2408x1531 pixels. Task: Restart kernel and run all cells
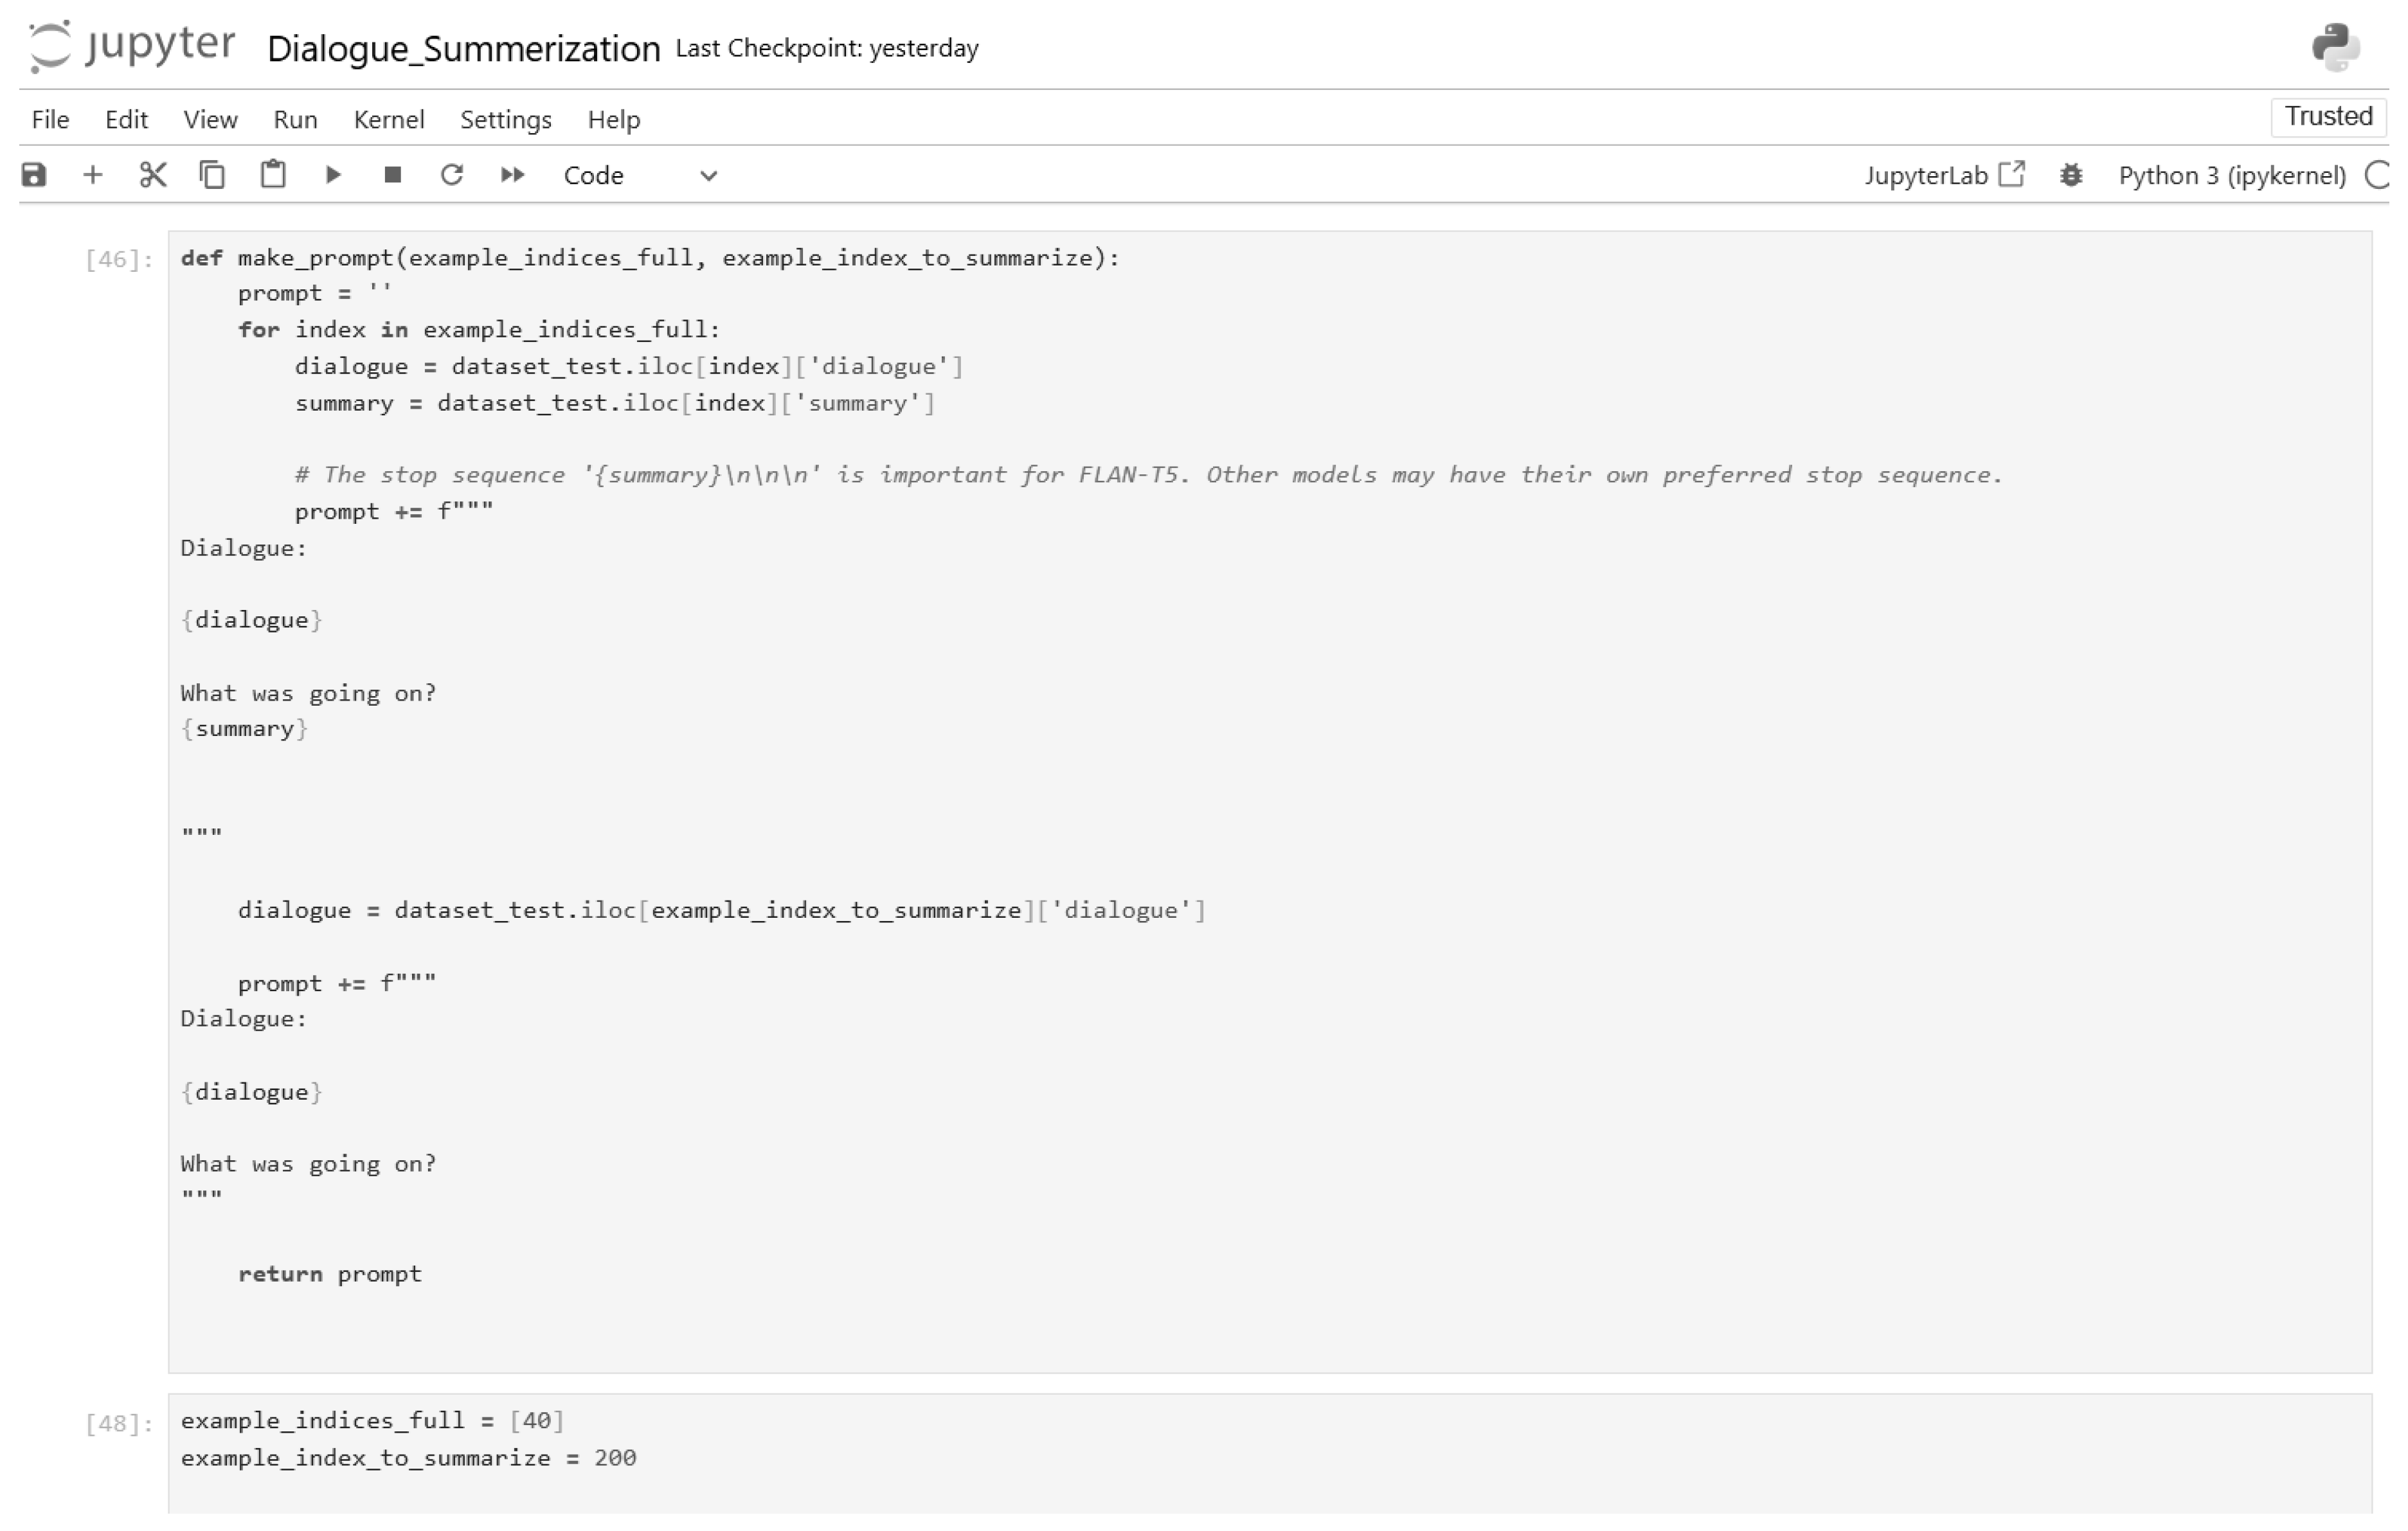[512, 174]
